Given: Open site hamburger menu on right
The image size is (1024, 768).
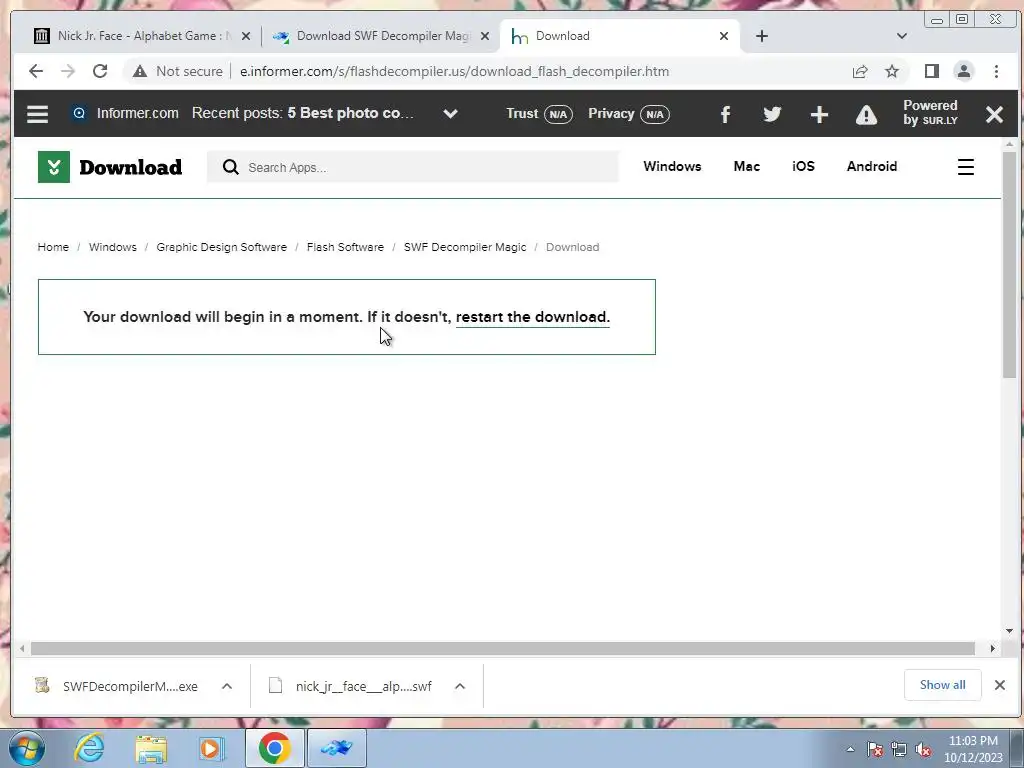Looking at the screenshot, I should pos(966,167).
